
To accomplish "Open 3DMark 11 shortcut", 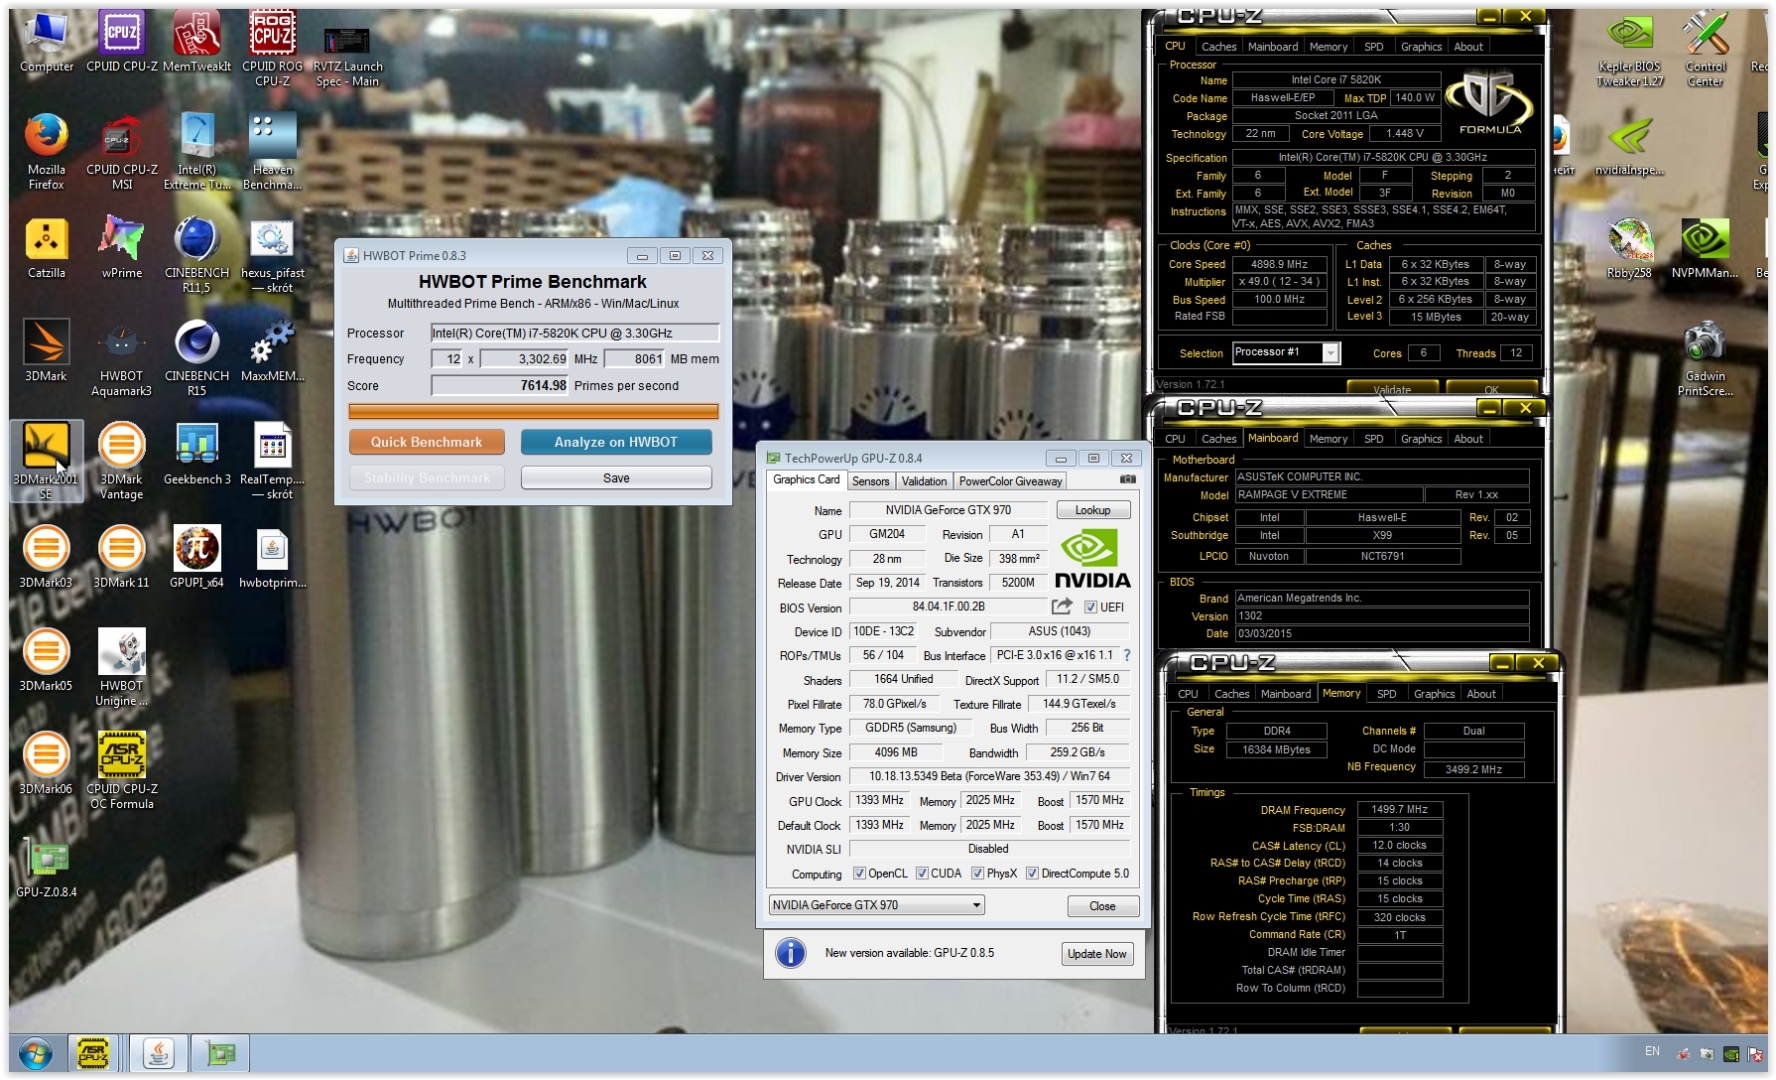I will [121, 556].
